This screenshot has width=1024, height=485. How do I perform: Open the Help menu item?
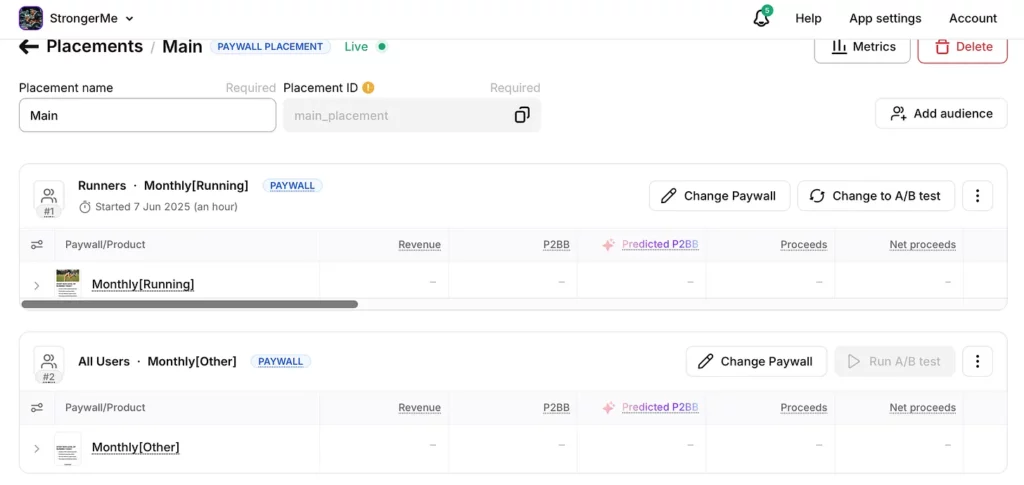808,18
